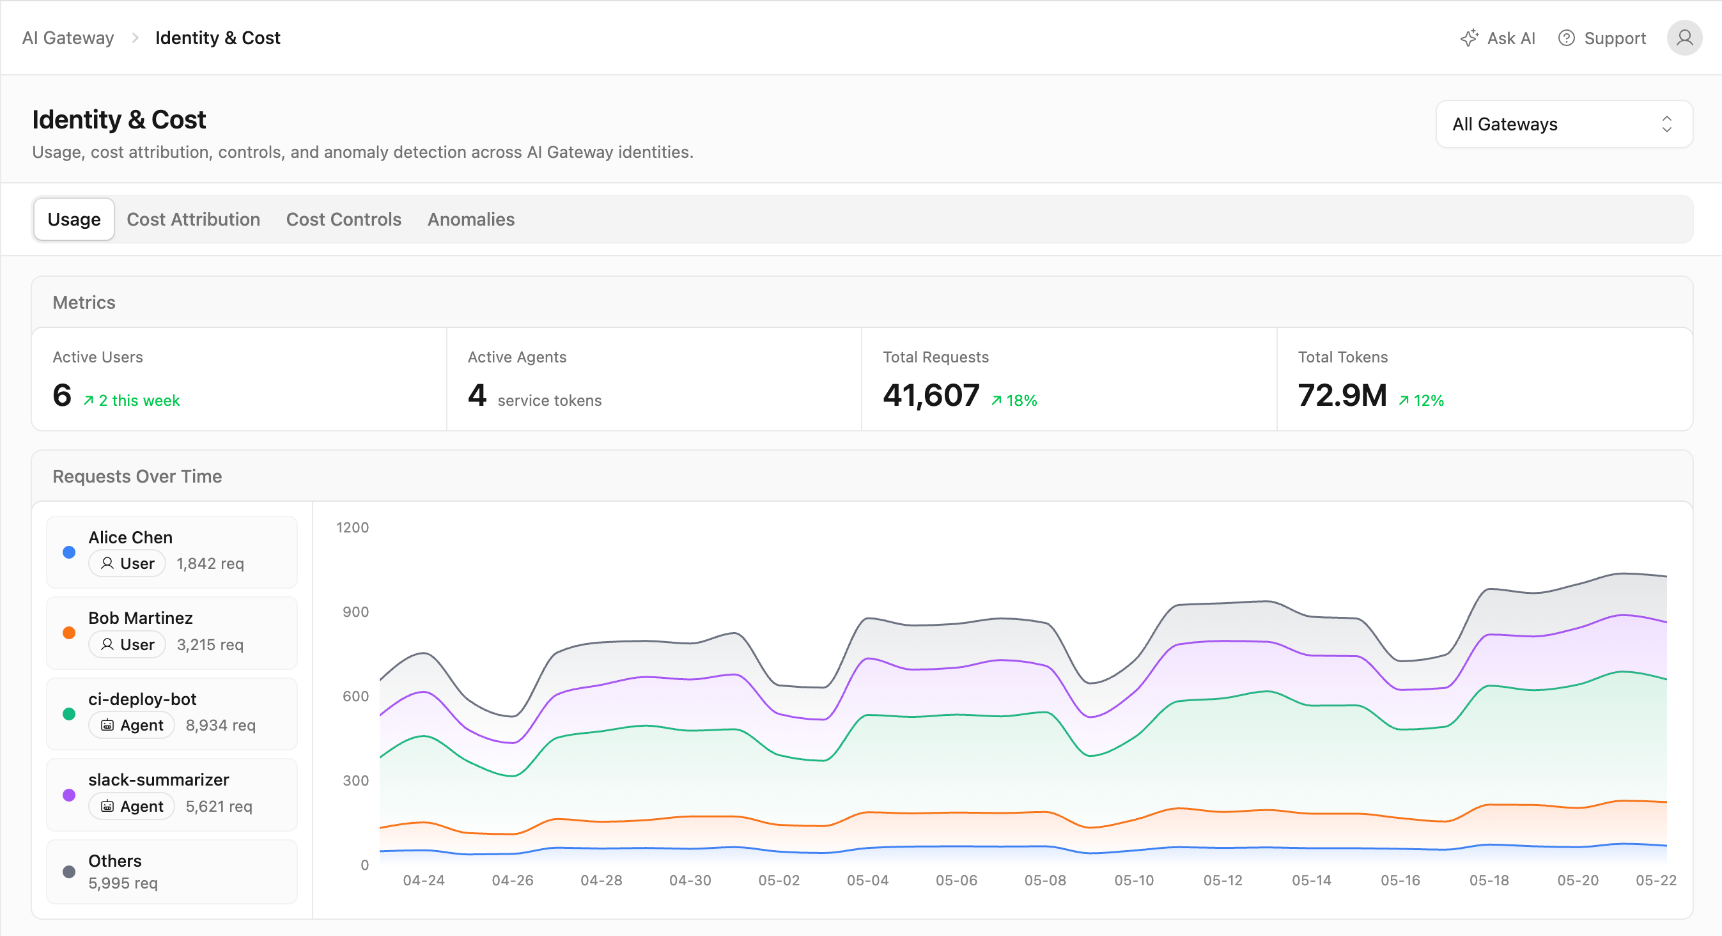
Task: Click the agent icon in ci-deploy-bot's badge
Action: pyautogui.click(x=107, y=725)
